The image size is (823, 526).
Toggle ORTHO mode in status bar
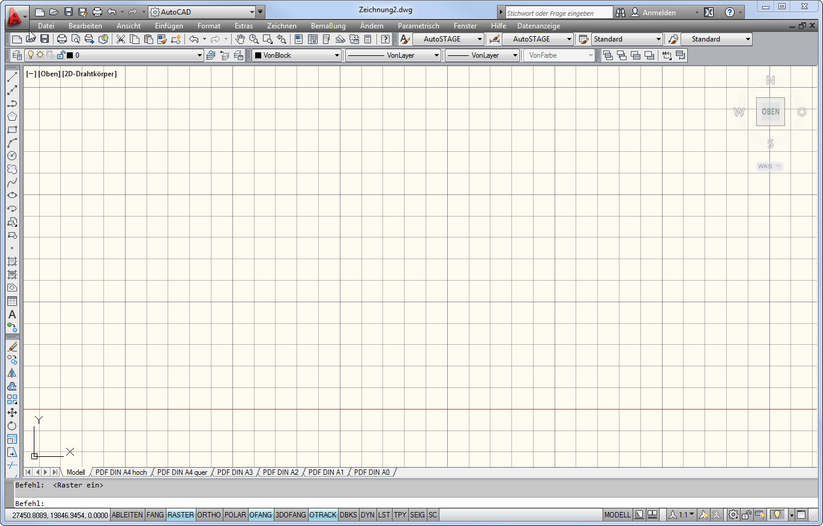[x=209, y=514]
